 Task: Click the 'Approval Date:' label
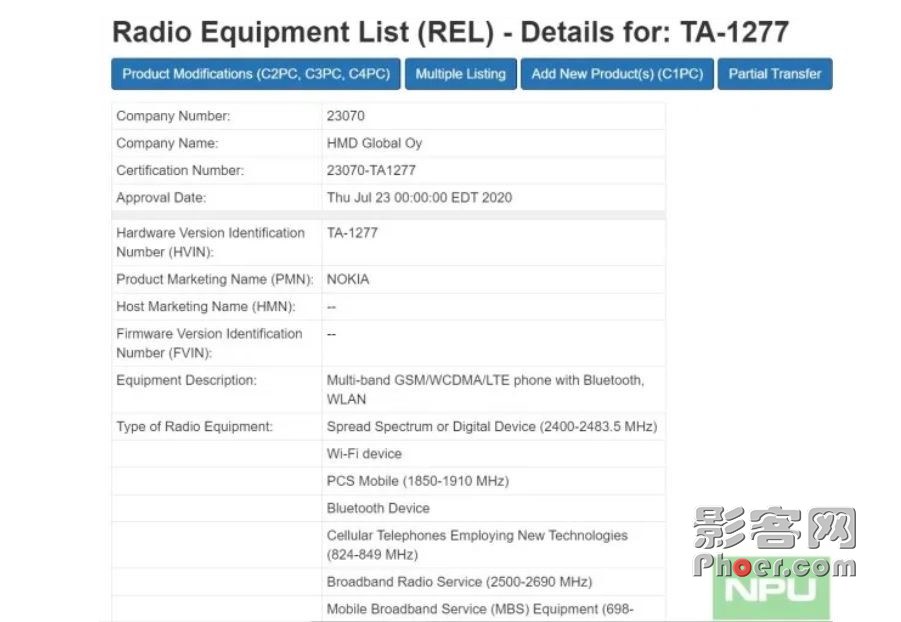pos(161,197)
